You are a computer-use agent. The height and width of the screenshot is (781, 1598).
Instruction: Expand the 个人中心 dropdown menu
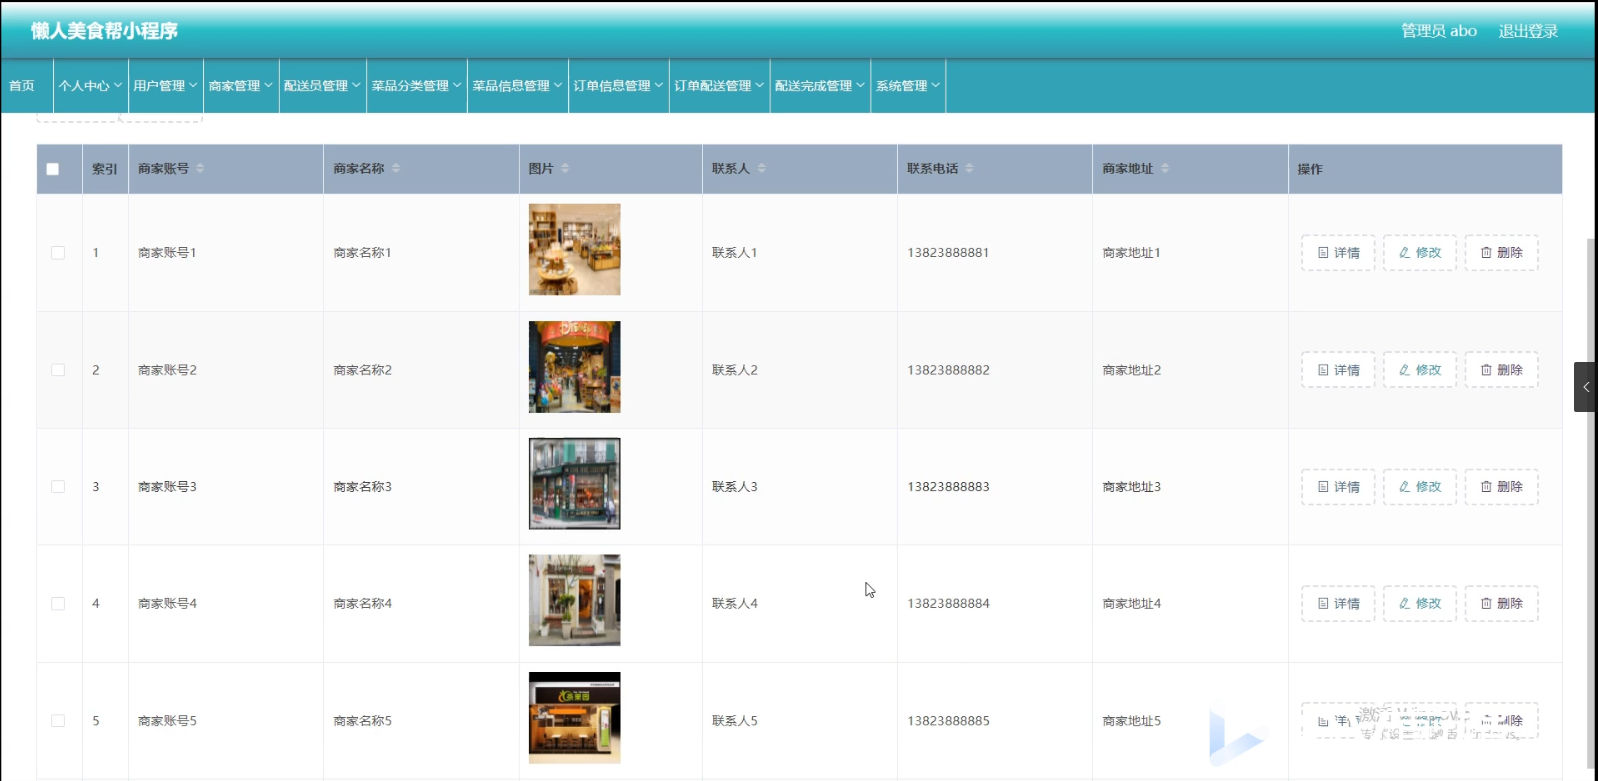point(90,86)
